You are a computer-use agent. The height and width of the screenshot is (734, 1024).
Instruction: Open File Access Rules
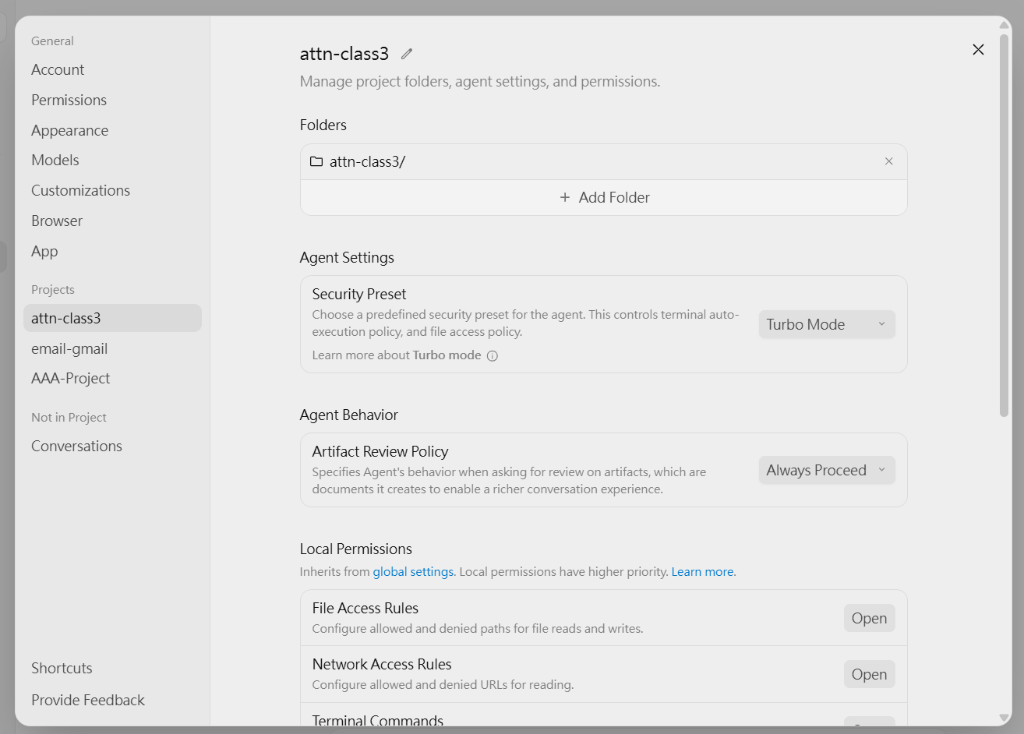point(869,618)
